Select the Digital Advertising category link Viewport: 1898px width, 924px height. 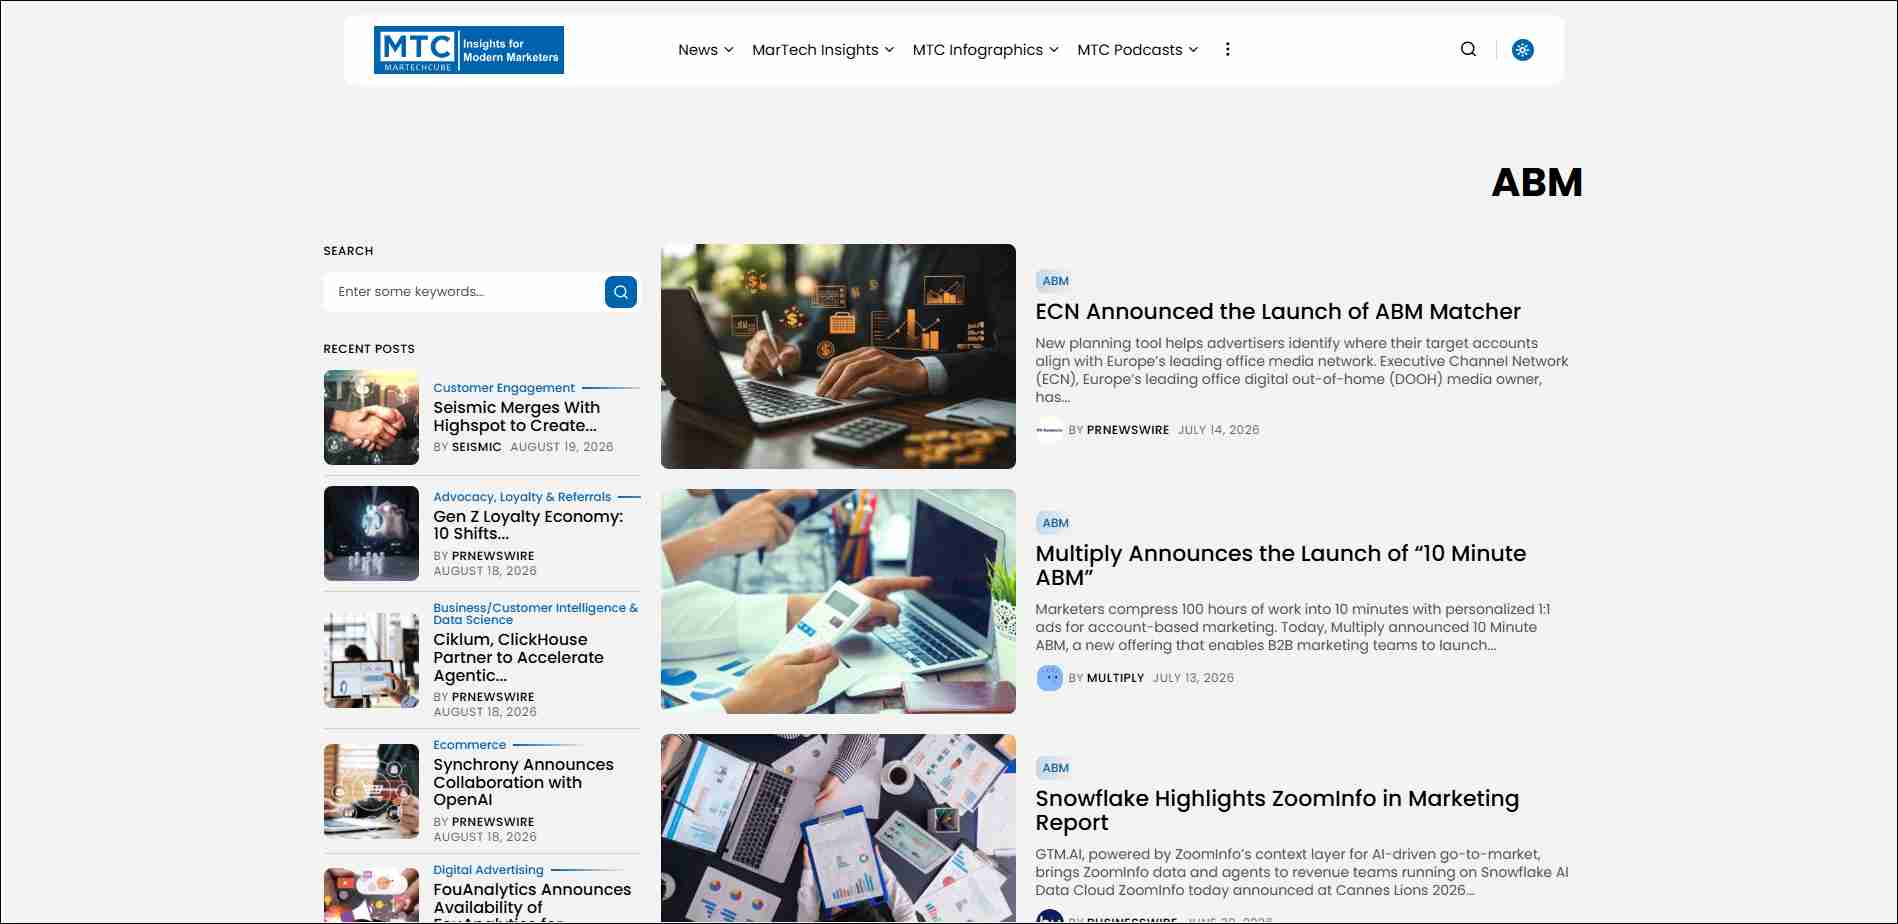click(488, 870)
